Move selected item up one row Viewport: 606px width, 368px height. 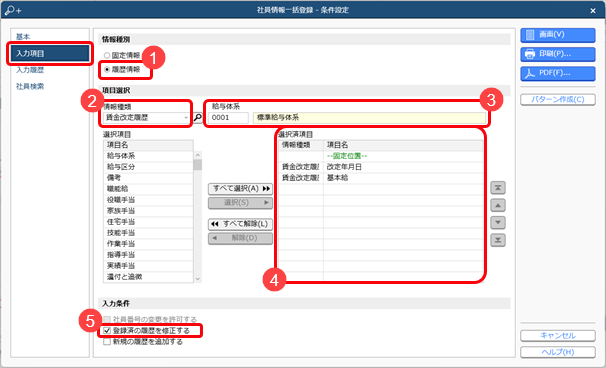(x=498, y=205)
